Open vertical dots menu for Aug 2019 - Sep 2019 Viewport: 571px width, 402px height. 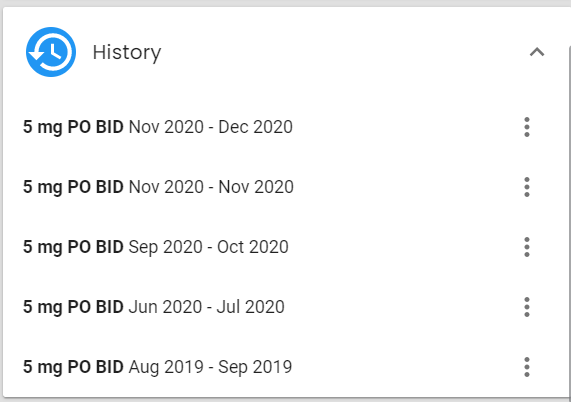[527, 367]
